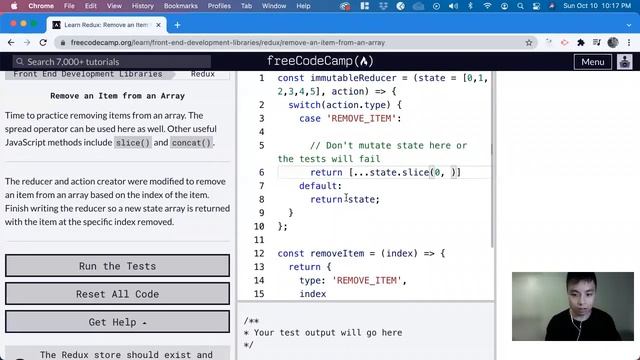
Task: Click the Run the Tests button
Action: click(x=118, y=266)
